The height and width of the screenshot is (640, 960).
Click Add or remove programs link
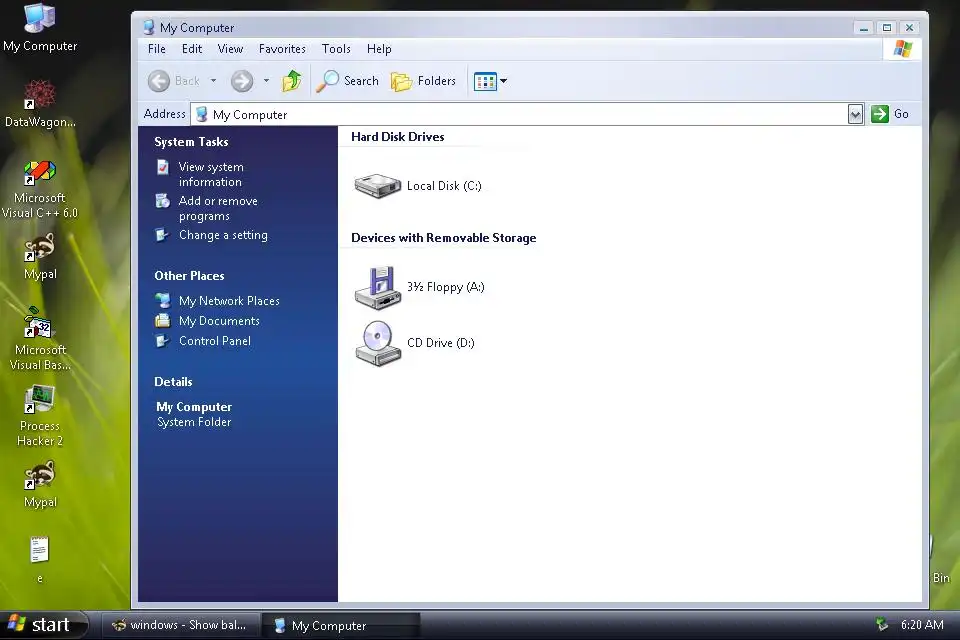[218, 208]
